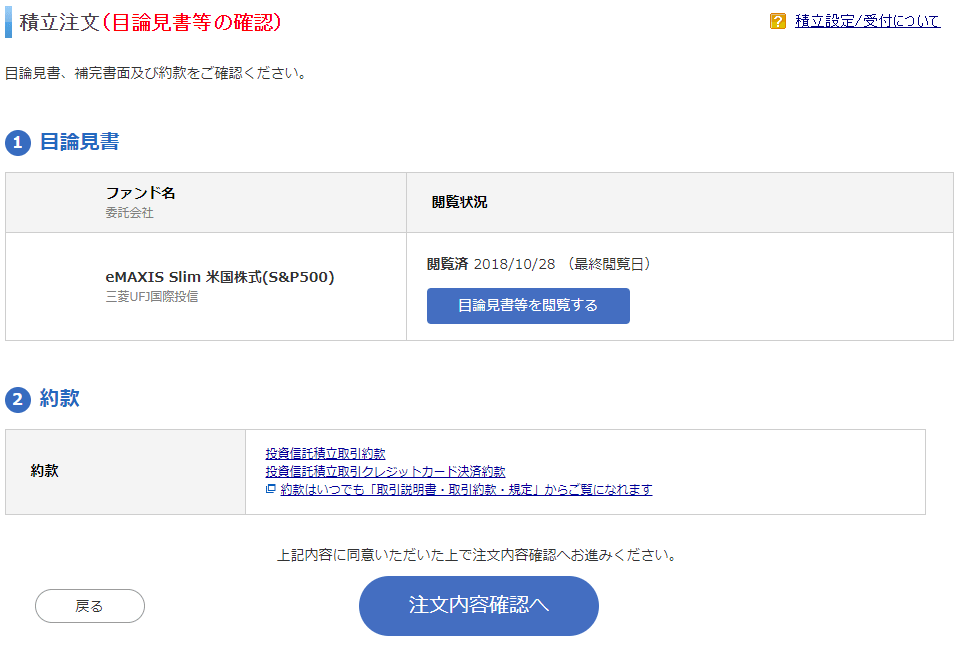The height and width of the screenshot is (658, 961).
Task: Click the 約款 section heading
Action: click(x=59, y=398)
